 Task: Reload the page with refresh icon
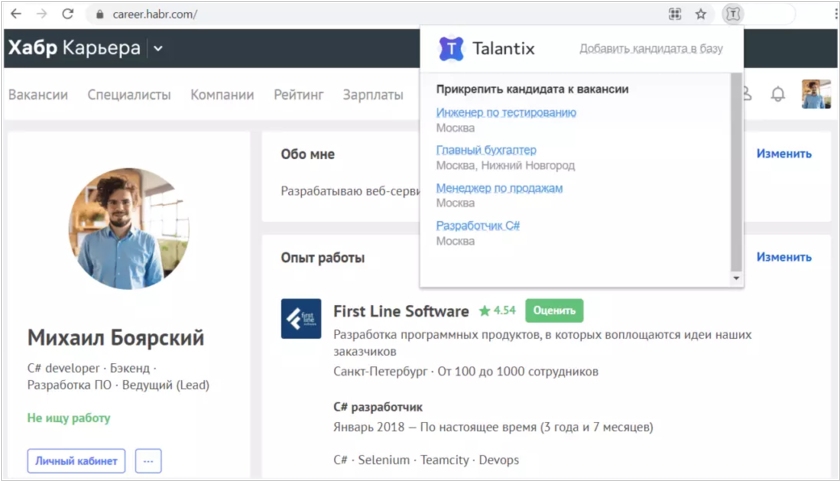[68, 14]
